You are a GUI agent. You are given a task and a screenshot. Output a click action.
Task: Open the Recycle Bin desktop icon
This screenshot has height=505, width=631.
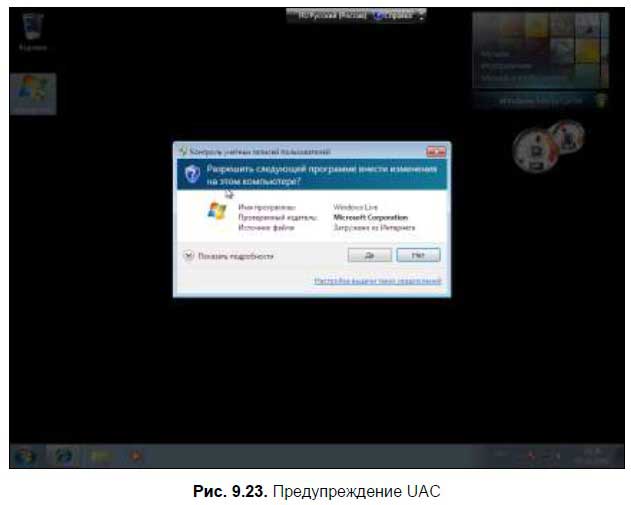33,32
